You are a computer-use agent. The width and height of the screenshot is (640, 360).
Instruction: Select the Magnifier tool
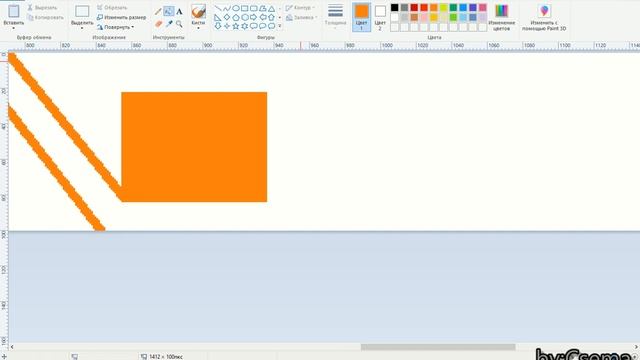179,24
